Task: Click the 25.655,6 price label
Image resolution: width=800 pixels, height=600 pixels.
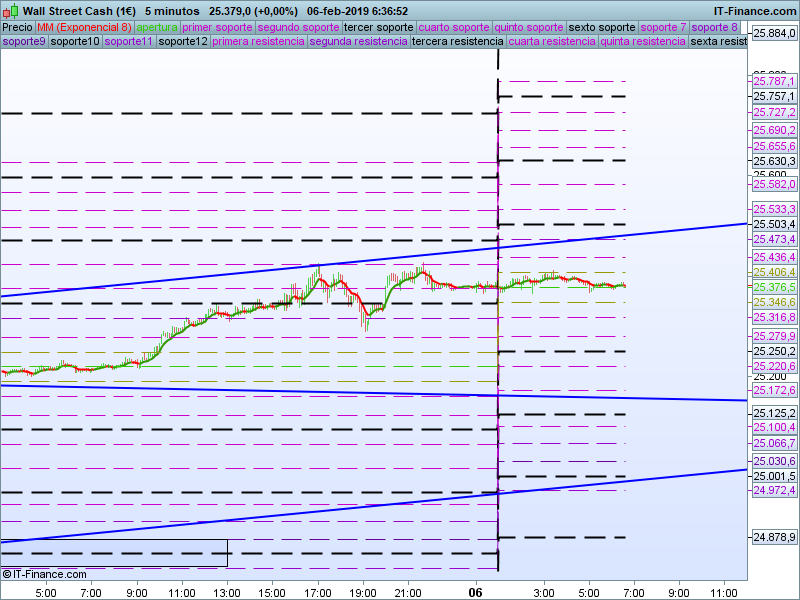Action: point(774,146)
